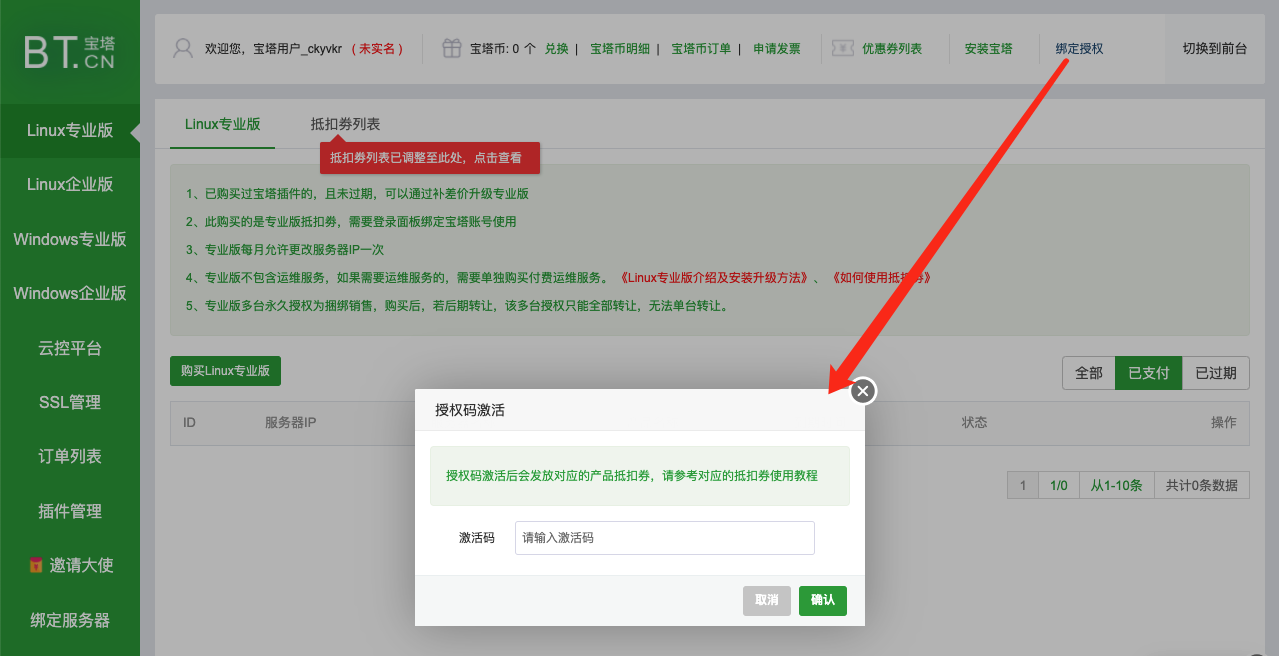Click the coupon ticket icon
This screenshot has height=656, width=1279.
[x=842, y=48]
